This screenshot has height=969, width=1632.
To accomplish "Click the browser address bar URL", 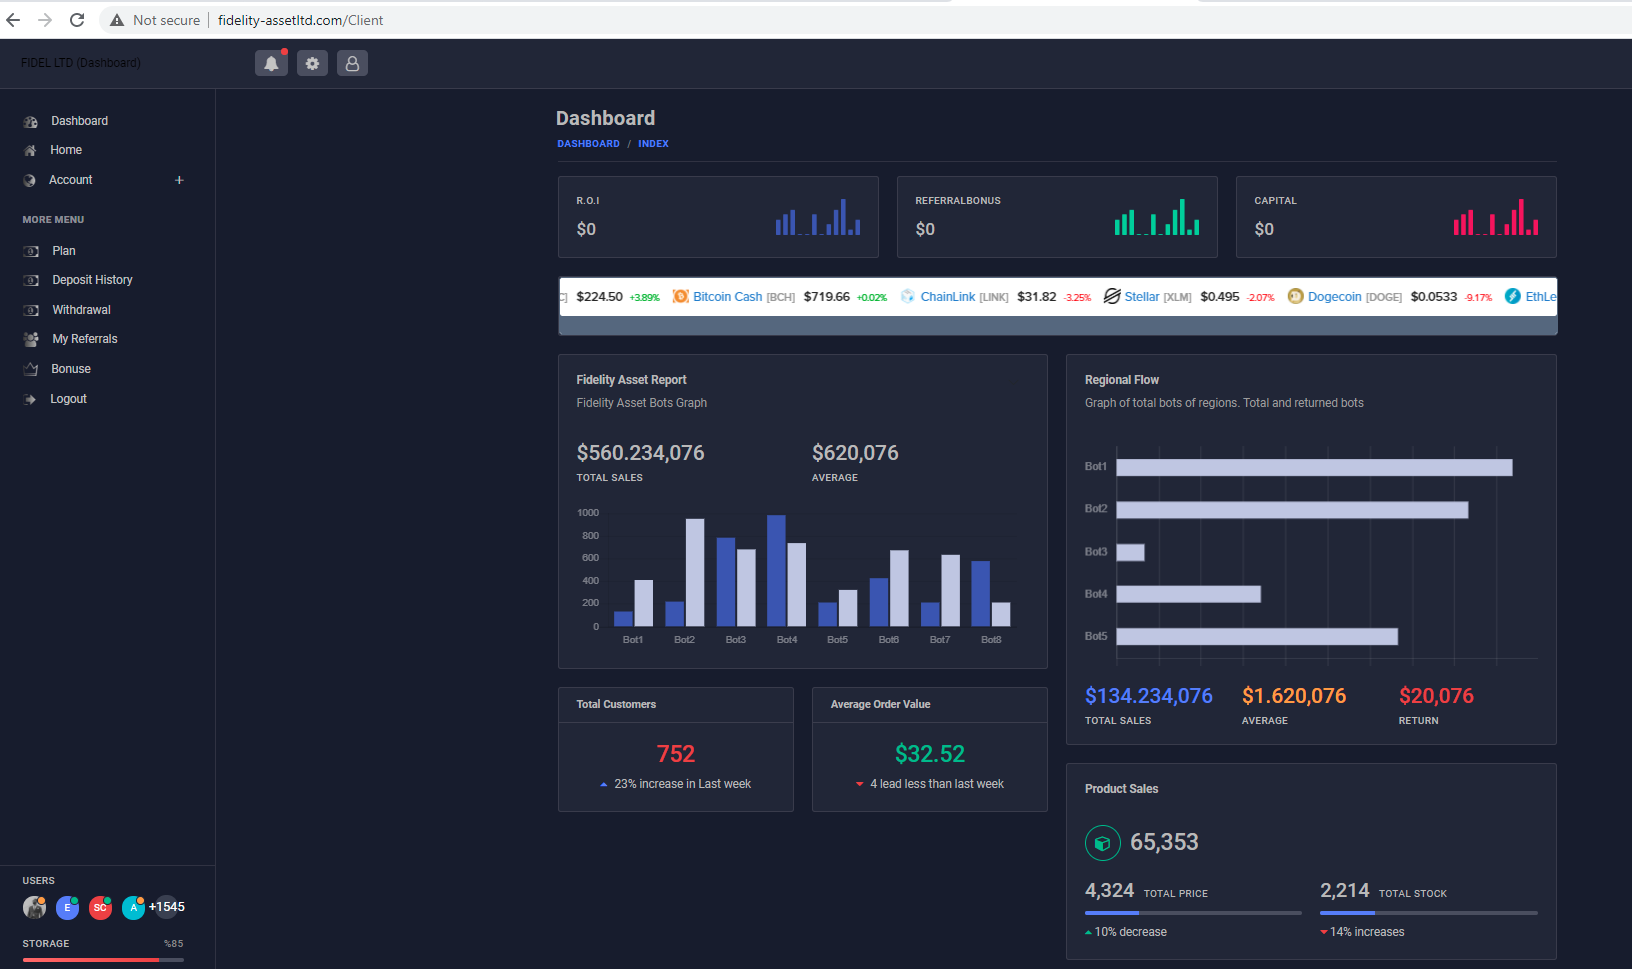I will (301, 20).
